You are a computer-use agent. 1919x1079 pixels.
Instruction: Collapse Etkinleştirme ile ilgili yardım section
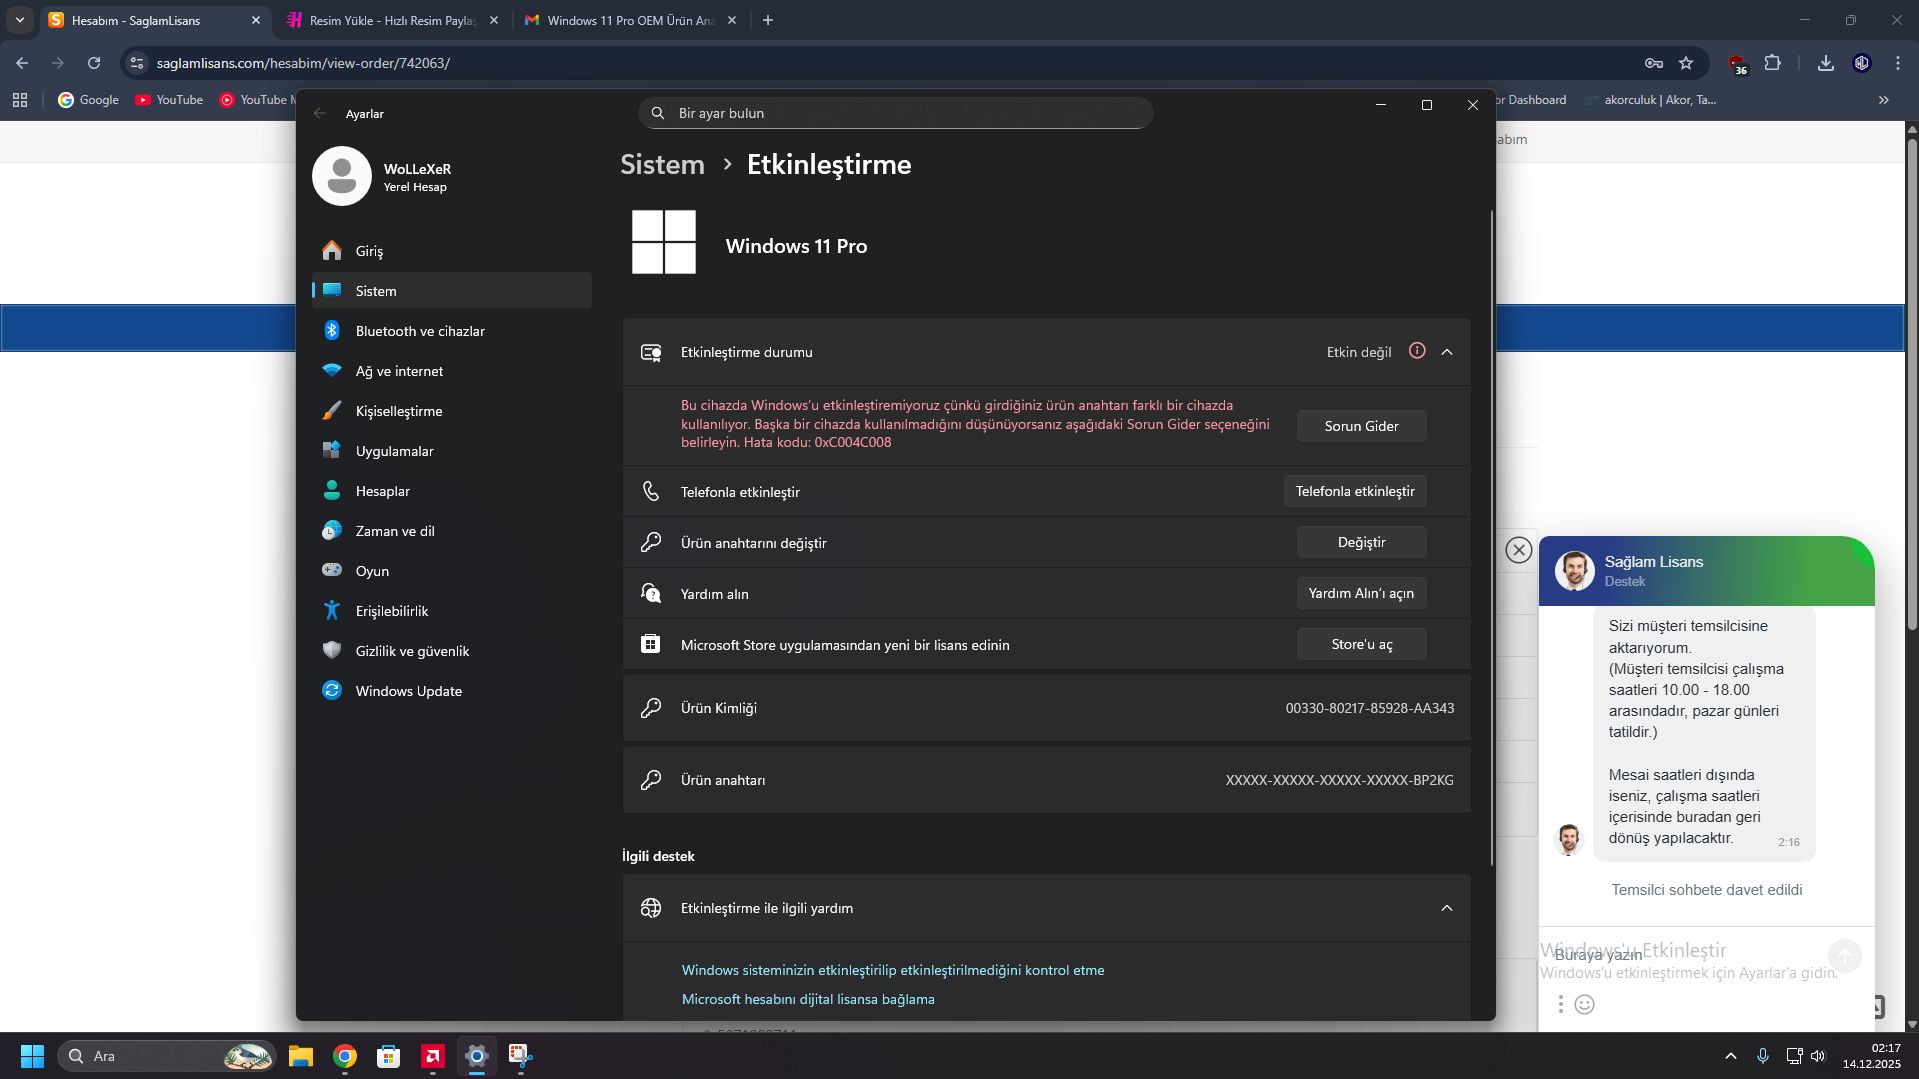1447,908
